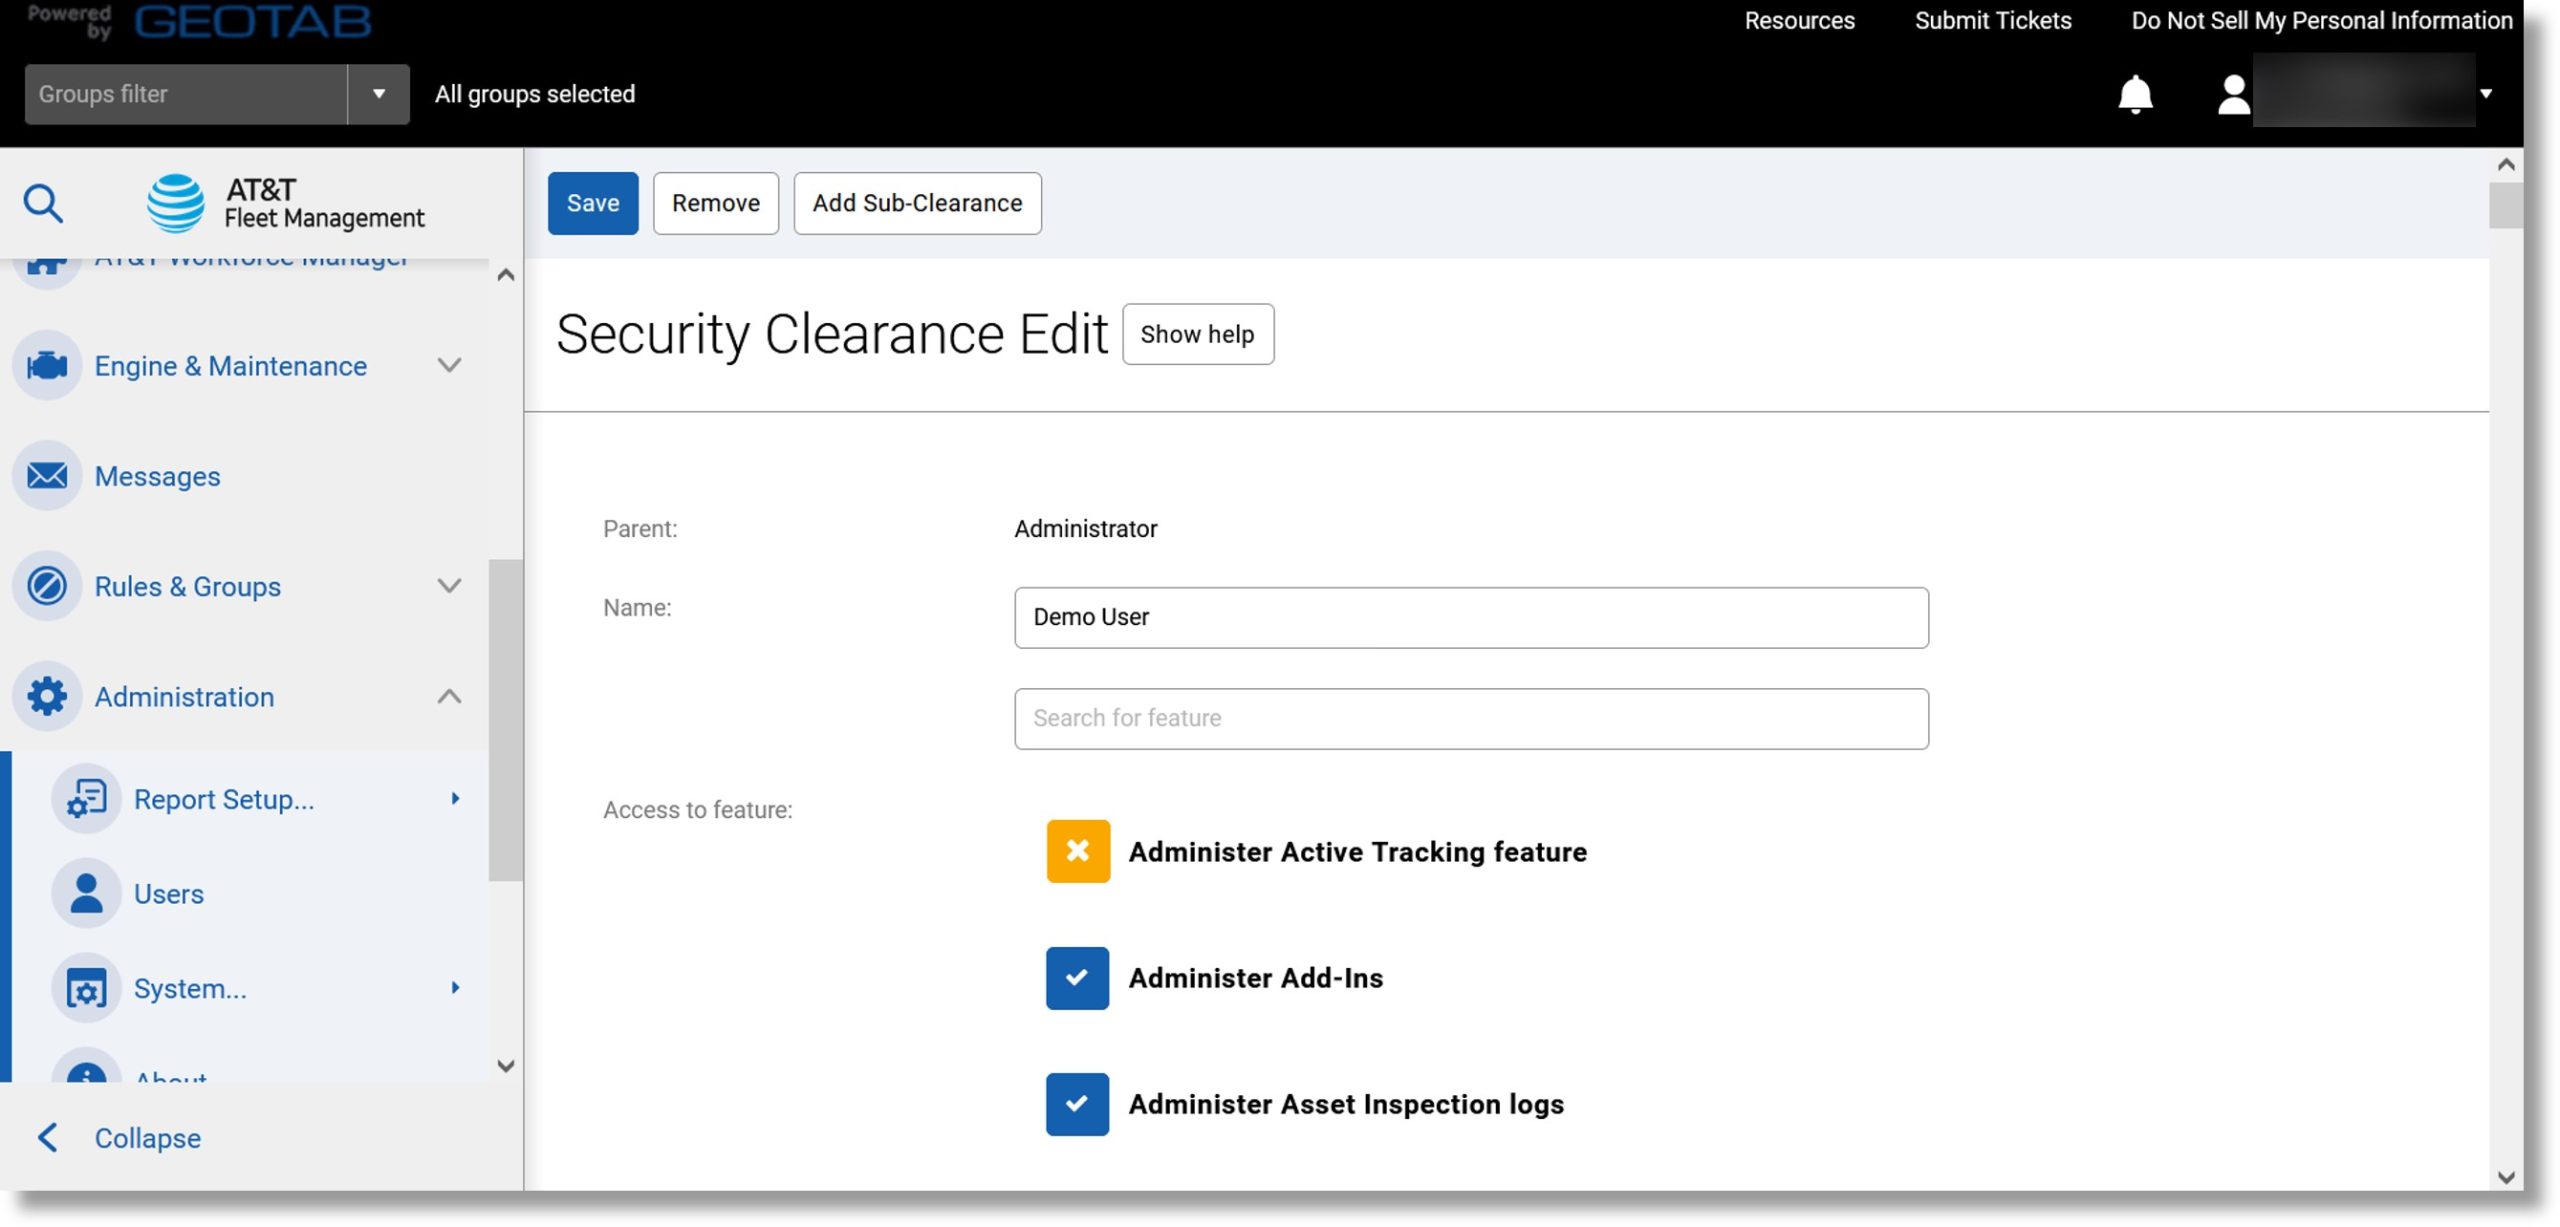Expand Engine & Maintenance chevron

(x=450, y=366)
